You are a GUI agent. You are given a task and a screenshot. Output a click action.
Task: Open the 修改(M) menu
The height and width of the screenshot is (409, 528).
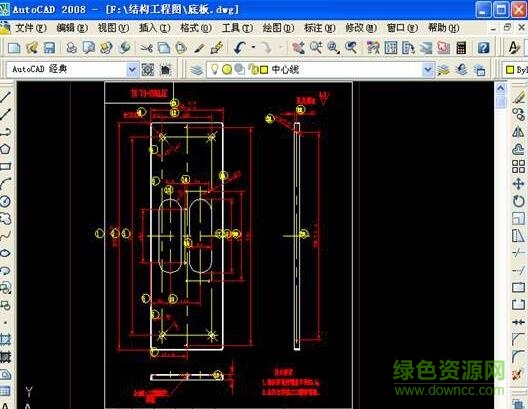click(361, 28)
